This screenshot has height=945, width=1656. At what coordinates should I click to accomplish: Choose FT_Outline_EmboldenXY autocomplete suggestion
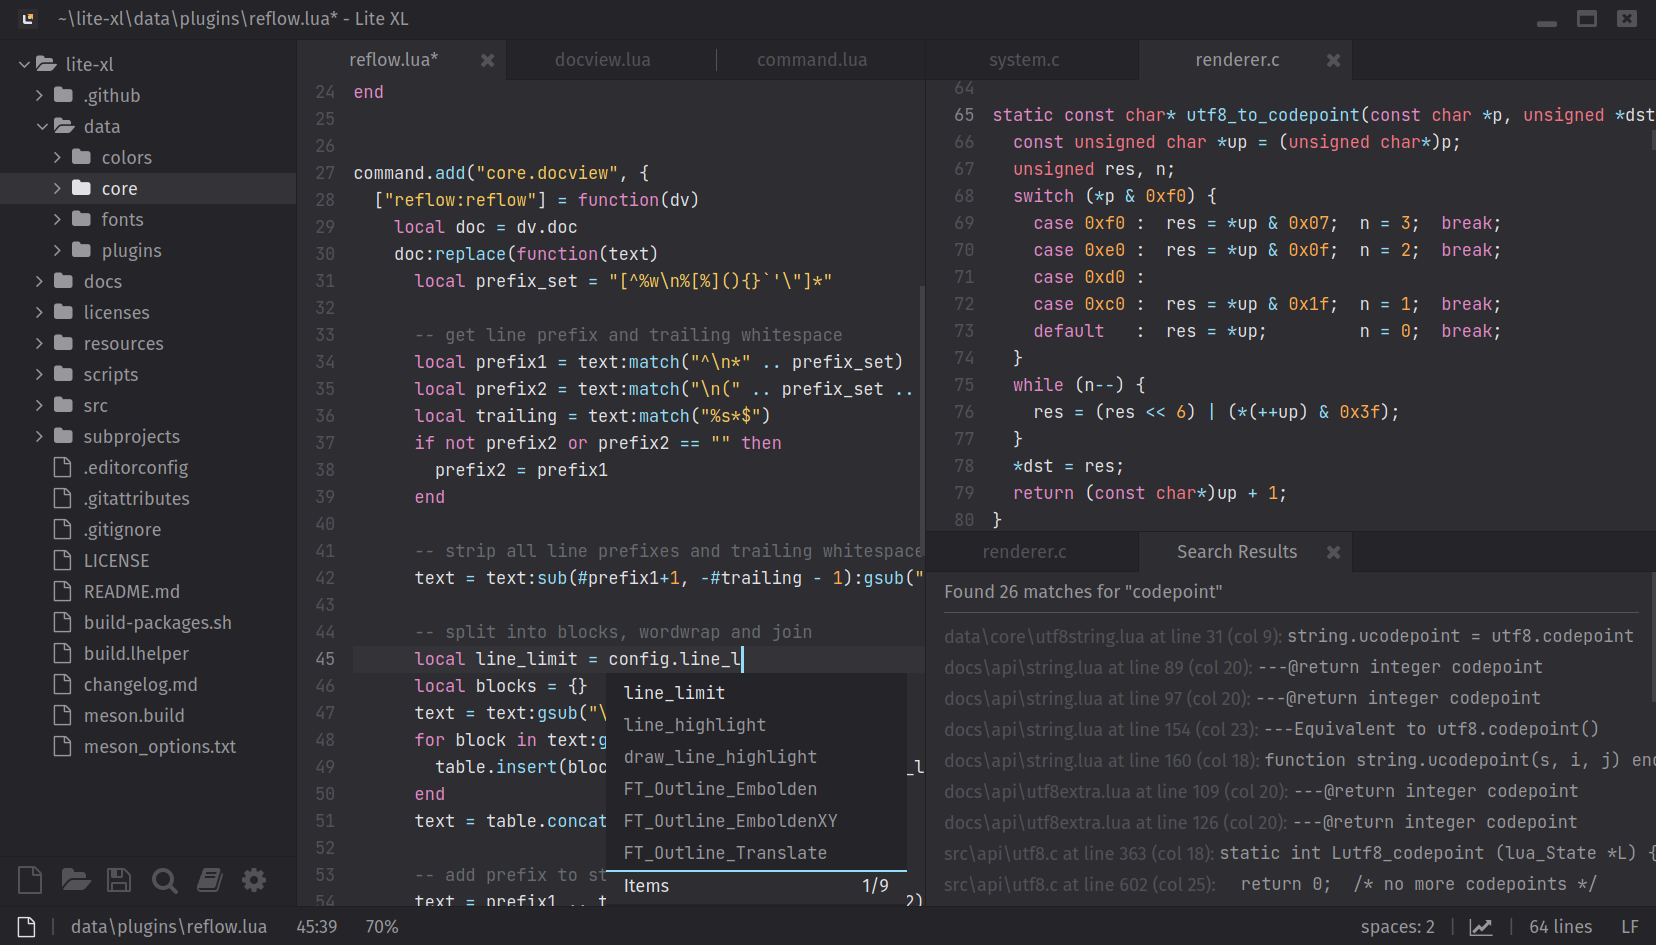pyautogui.click(x=757, y=821)
